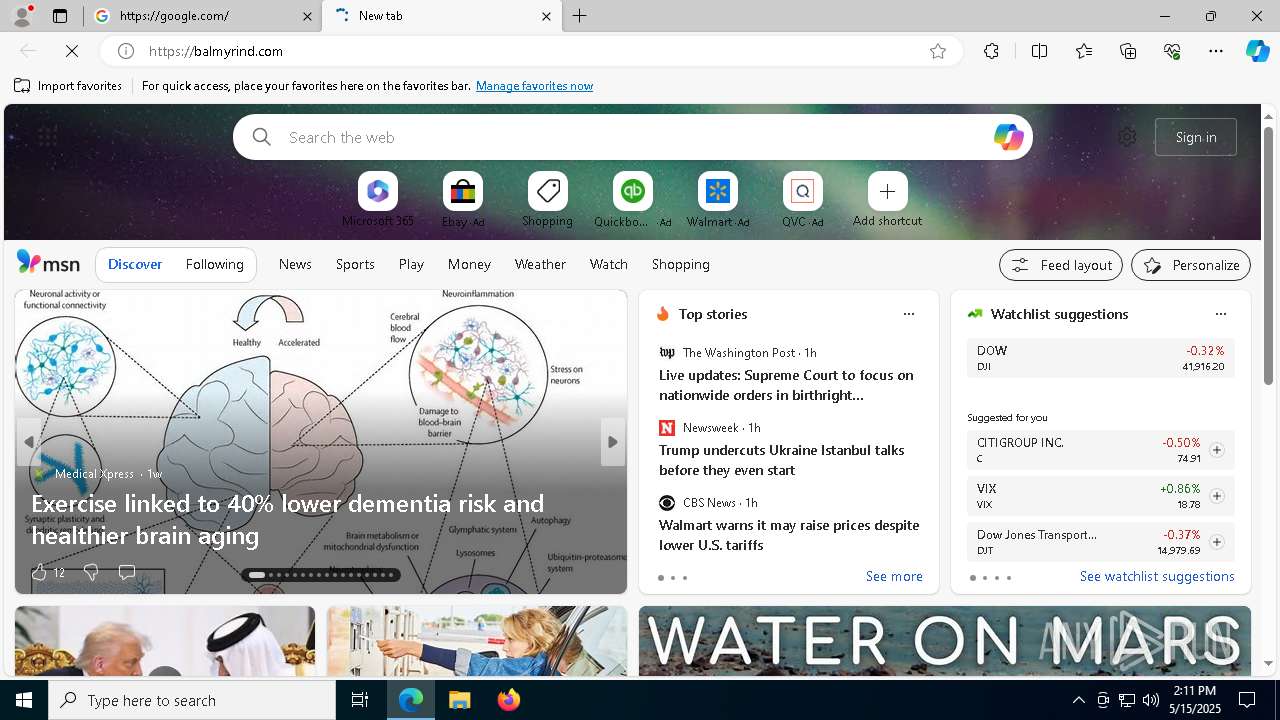Open the Windows Start menu
The width and height of the screenshot is (1280, 720).
click(x=24, y=700)
